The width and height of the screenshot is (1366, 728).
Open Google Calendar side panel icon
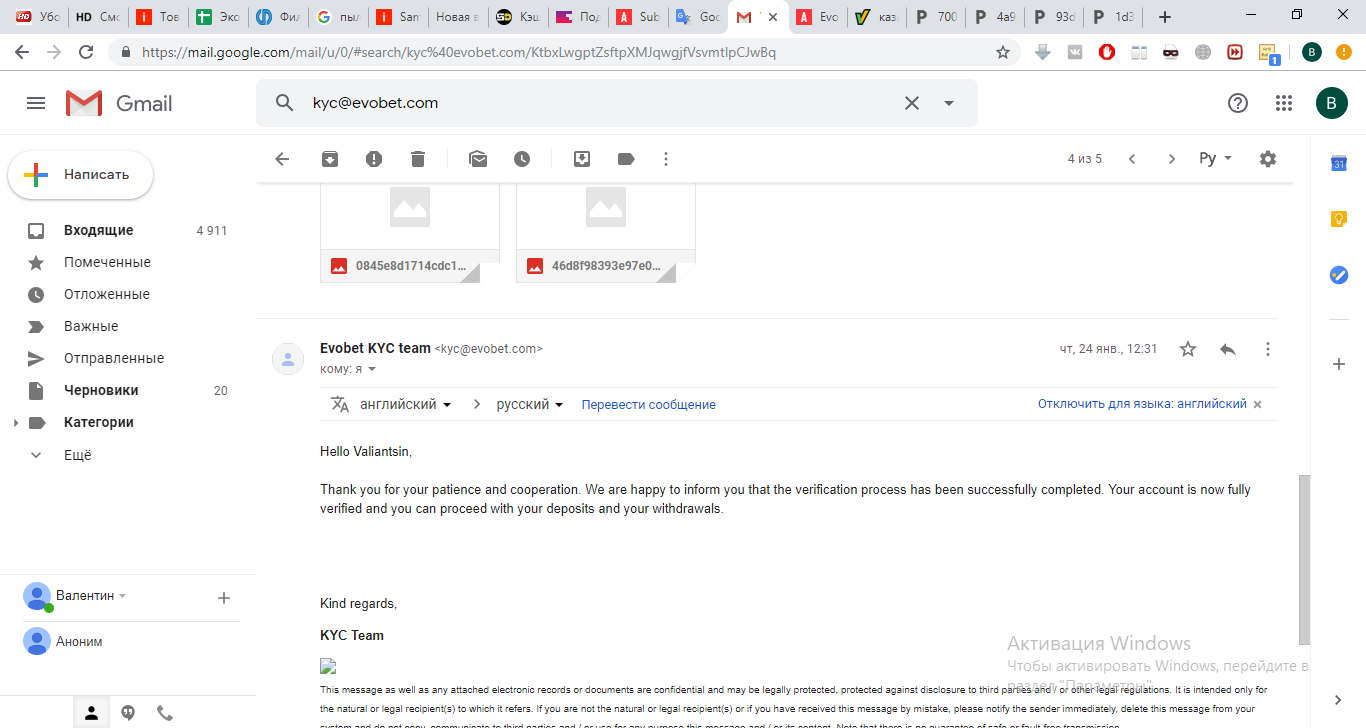1339,164
